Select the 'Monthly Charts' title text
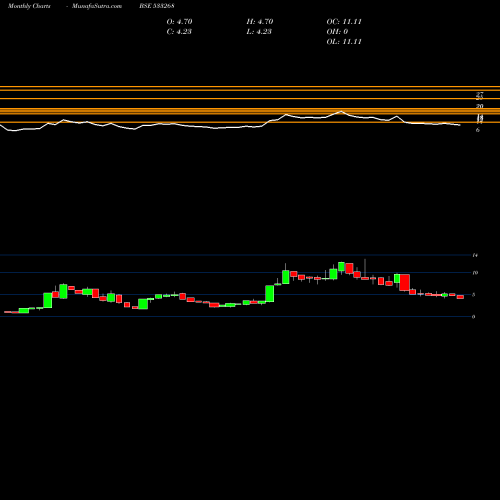Viewport: 500px width, 500px height. tap(29, 6)
